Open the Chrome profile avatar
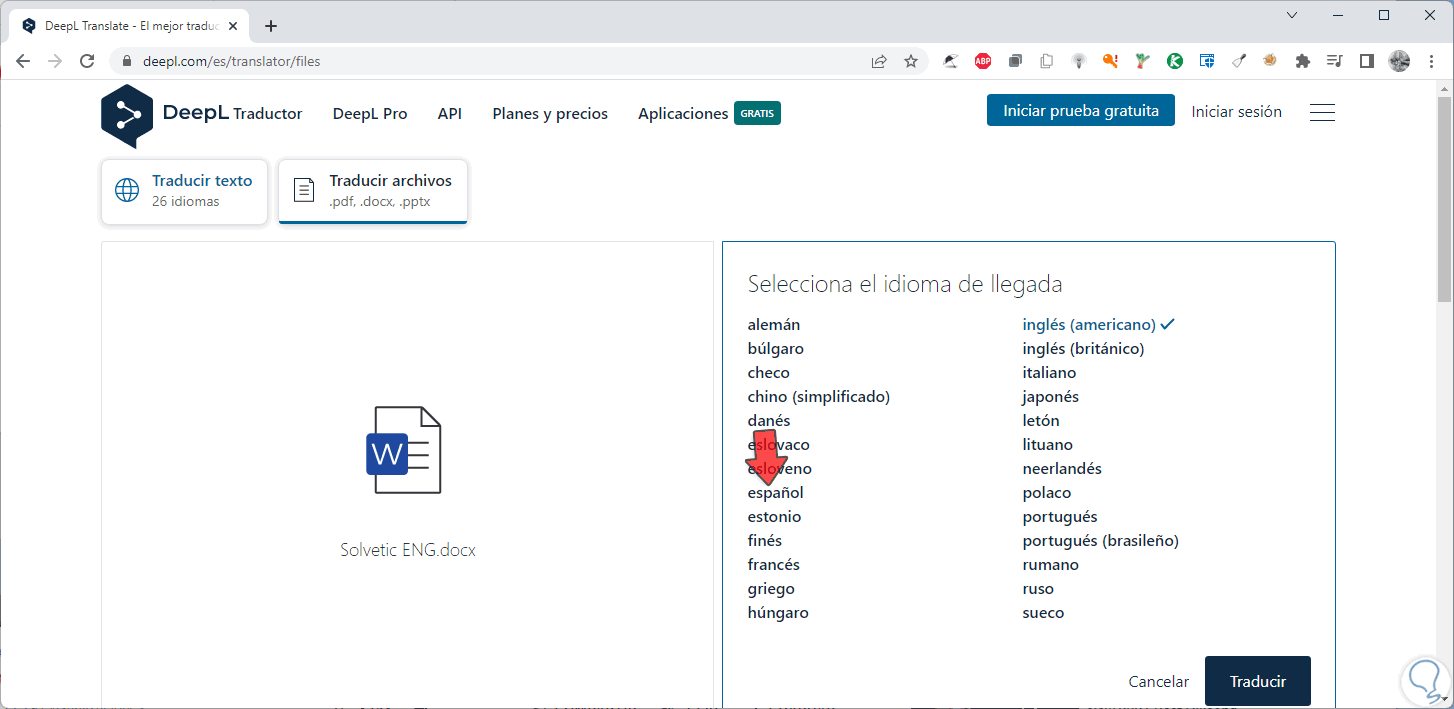Screen dimensions: 1454x709 (1399, 61)
